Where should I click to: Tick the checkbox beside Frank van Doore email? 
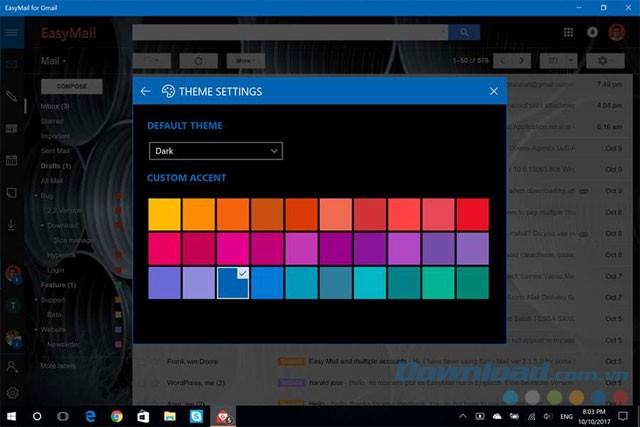tap(142, 360)
